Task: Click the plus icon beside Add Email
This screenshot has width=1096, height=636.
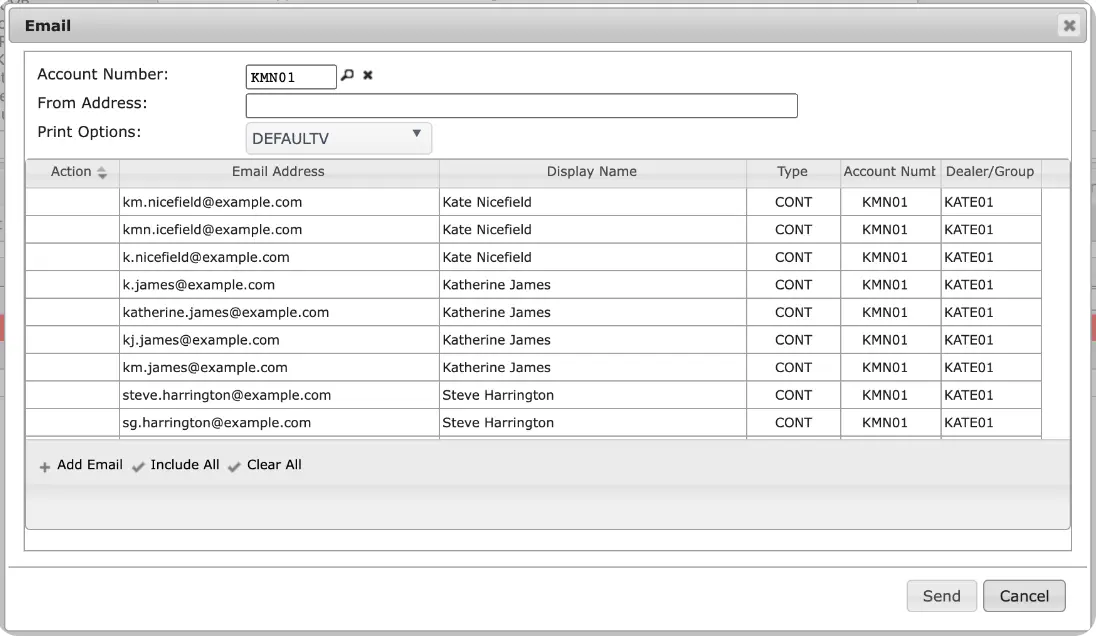Action: 45,466
